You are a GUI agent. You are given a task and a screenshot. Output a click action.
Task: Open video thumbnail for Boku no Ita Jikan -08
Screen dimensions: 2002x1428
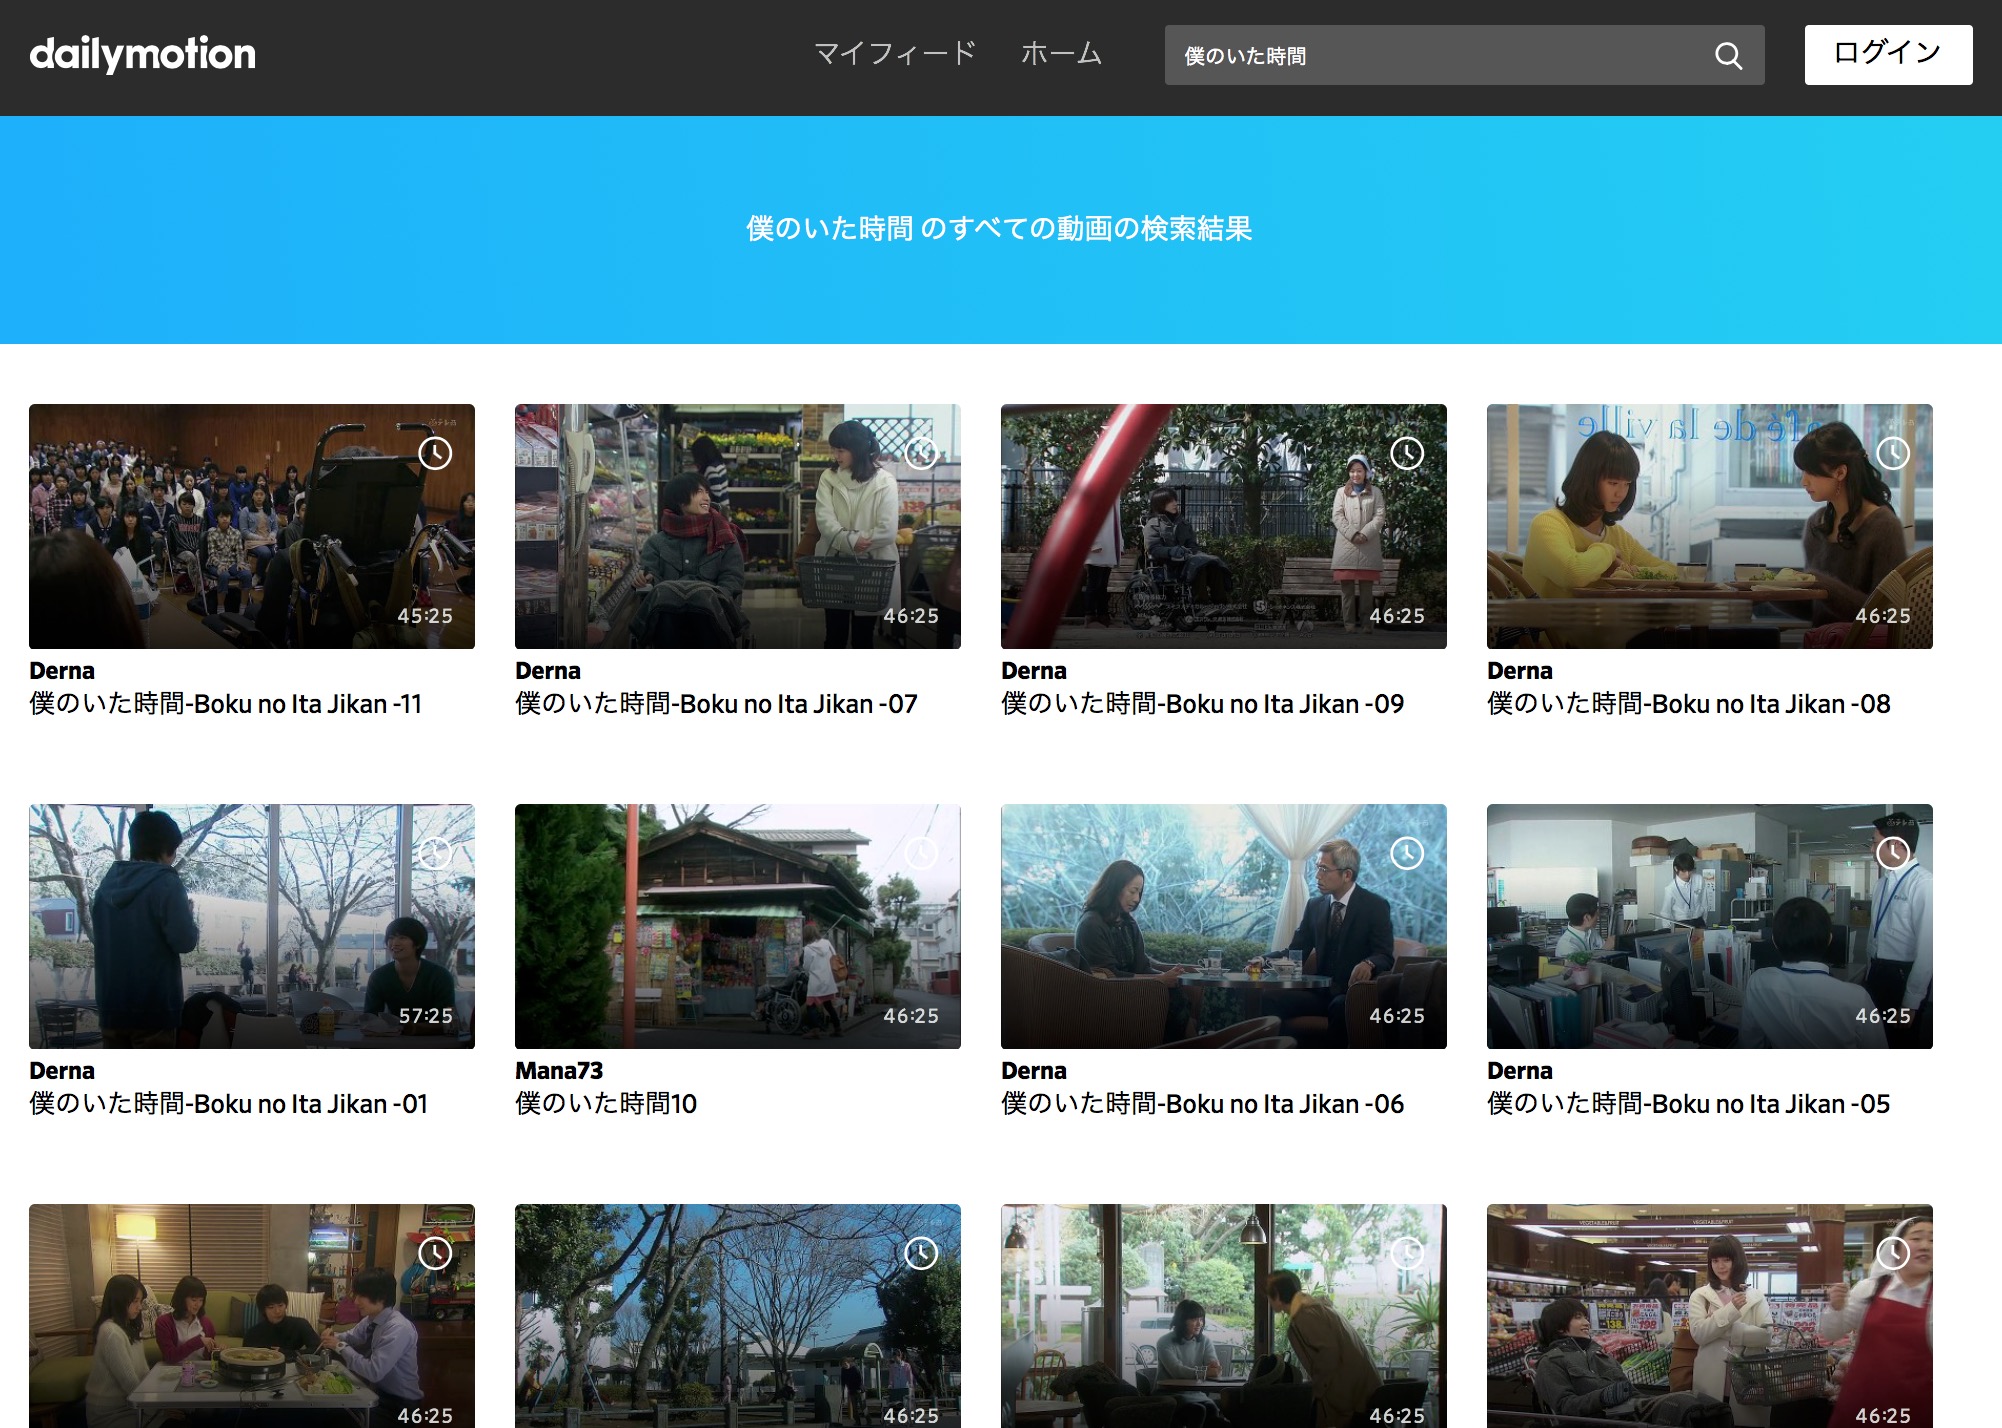(1710, 527)
